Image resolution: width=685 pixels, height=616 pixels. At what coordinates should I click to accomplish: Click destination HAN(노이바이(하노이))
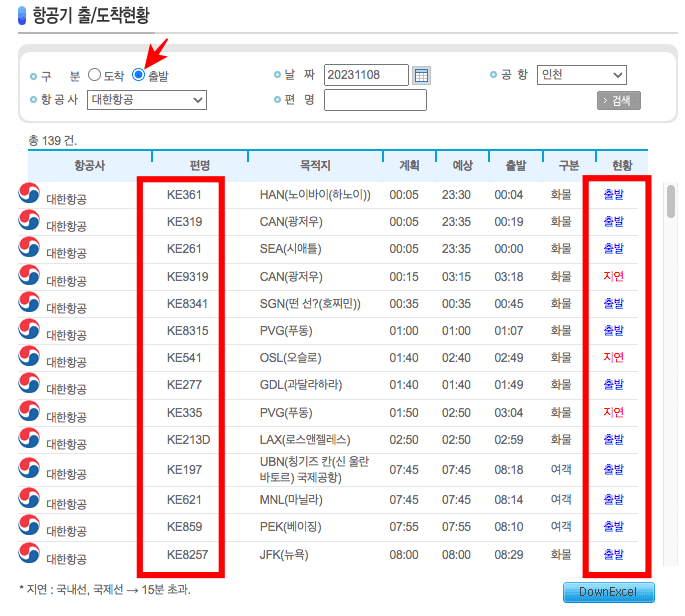coord(315,194)
